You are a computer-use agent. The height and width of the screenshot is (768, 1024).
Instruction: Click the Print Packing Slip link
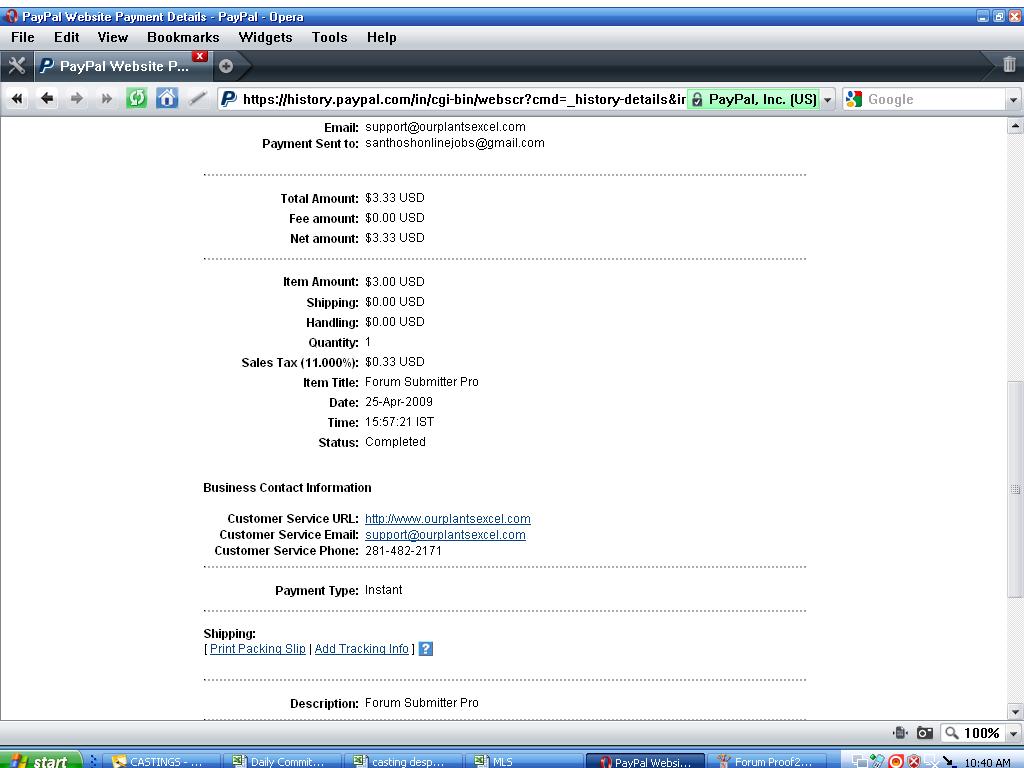click(x=257, y=648)
